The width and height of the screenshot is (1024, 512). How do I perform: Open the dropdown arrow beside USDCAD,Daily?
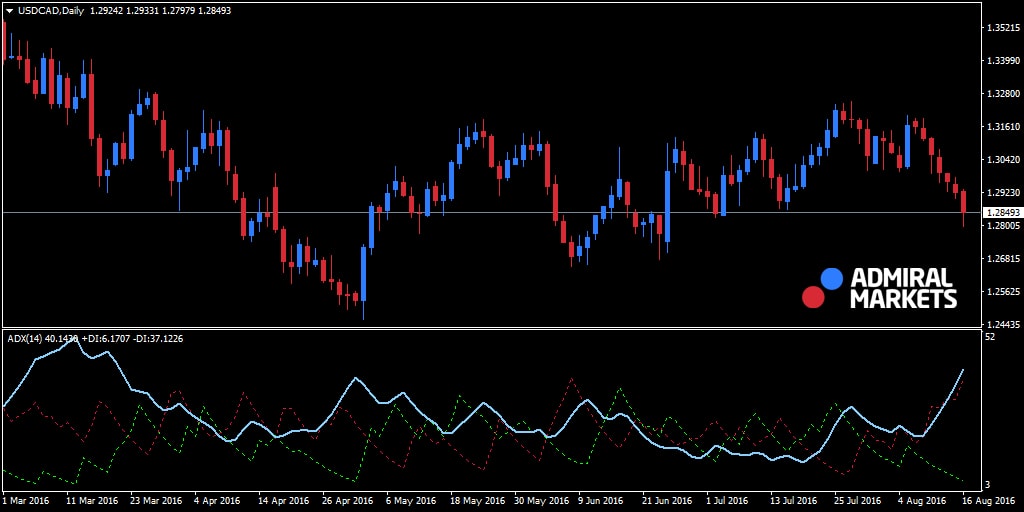(9, 11)
